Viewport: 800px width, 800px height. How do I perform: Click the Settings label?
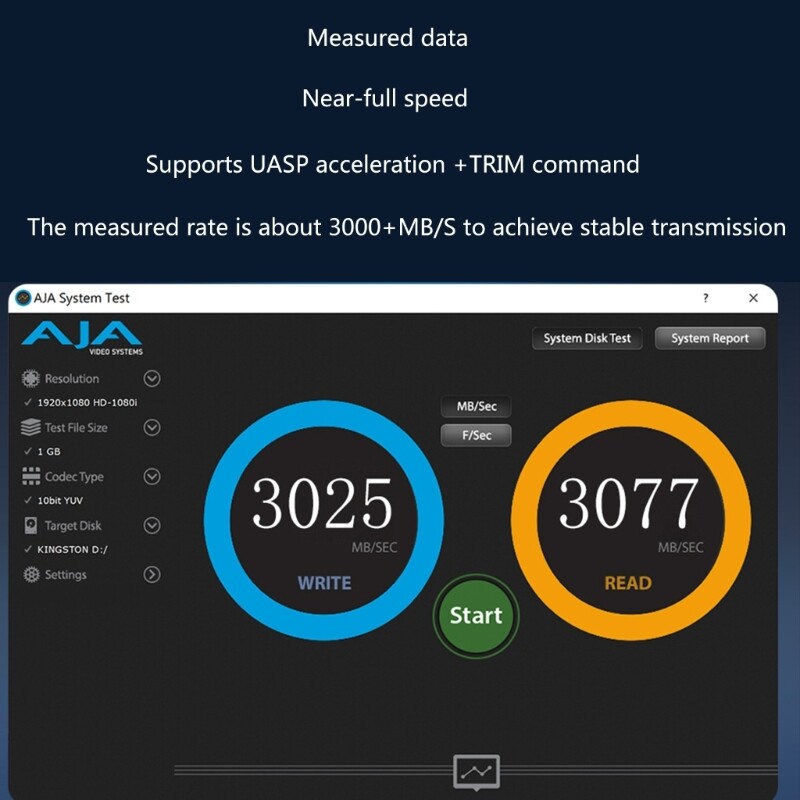tap(66, 574)
